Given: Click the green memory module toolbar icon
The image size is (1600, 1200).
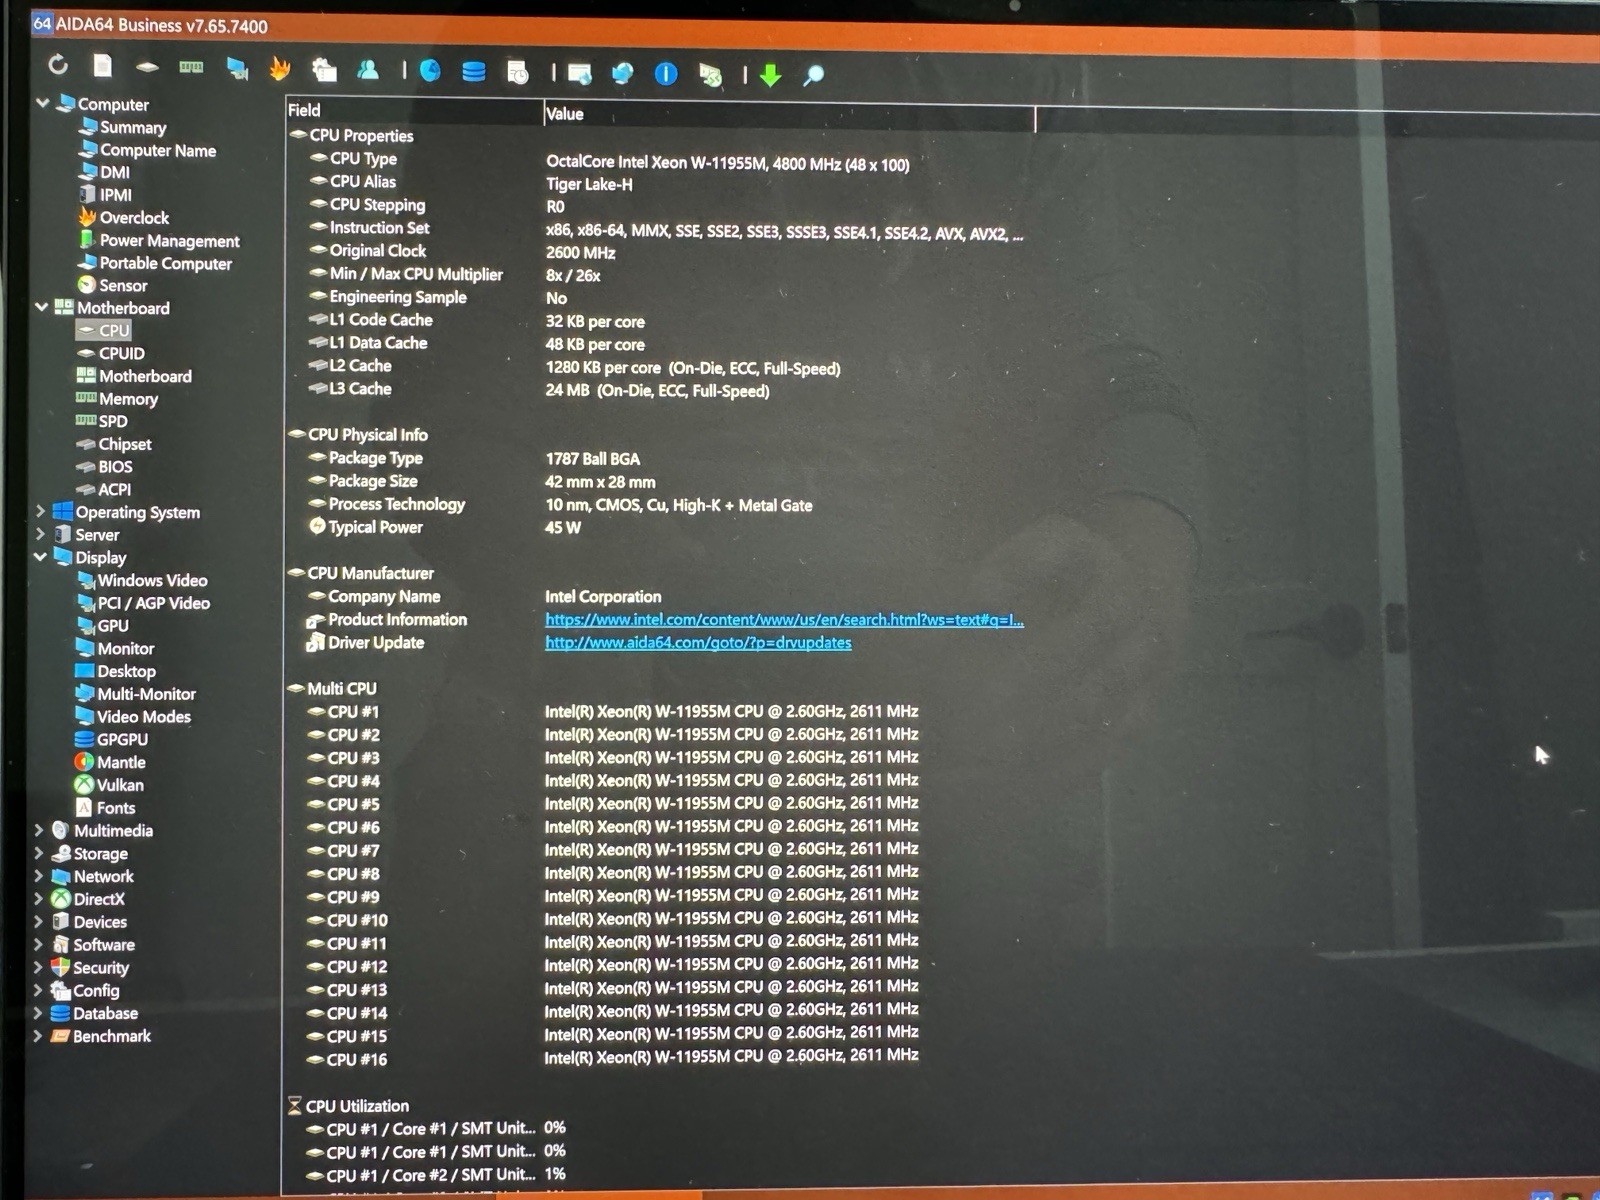Looking at the screenshot, I should [191, 67].
